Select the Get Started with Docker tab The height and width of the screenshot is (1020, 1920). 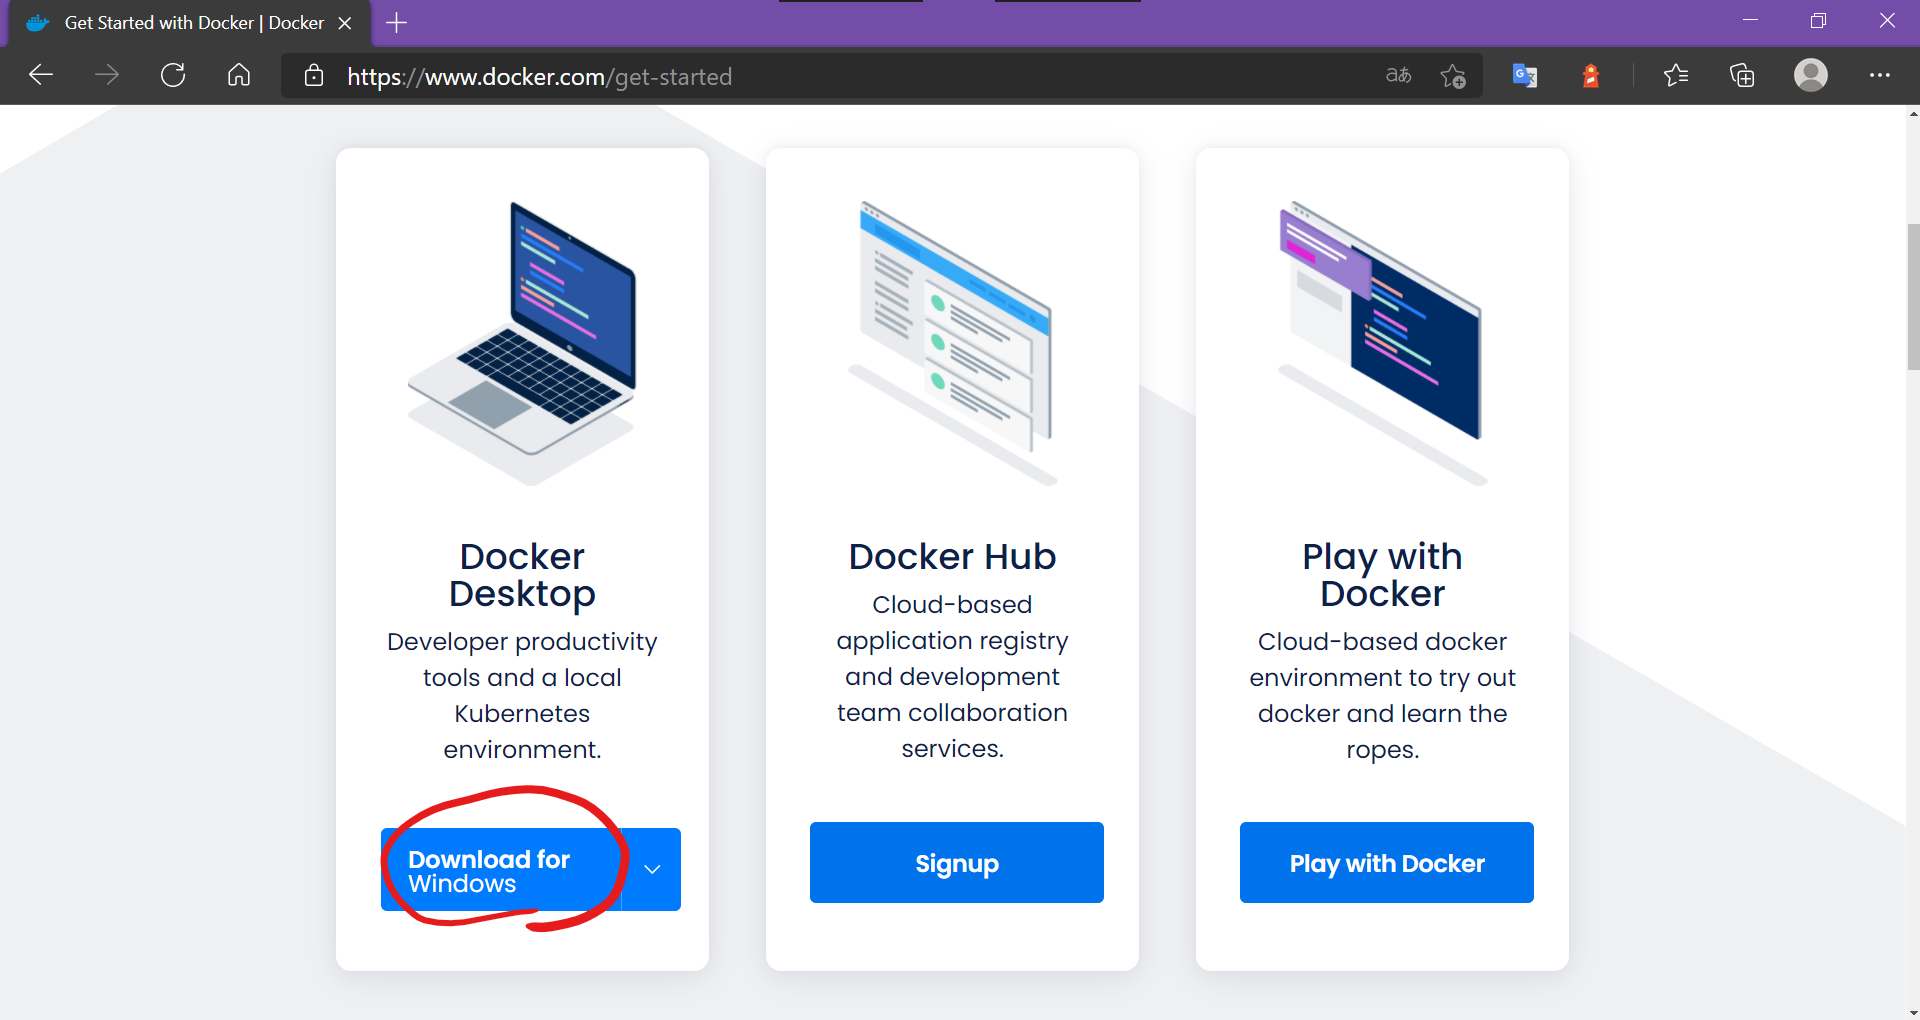tap(190, 23)
